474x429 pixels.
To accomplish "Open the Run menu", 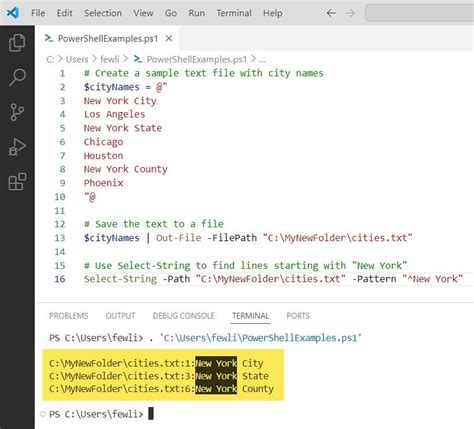I will point(196,13).
